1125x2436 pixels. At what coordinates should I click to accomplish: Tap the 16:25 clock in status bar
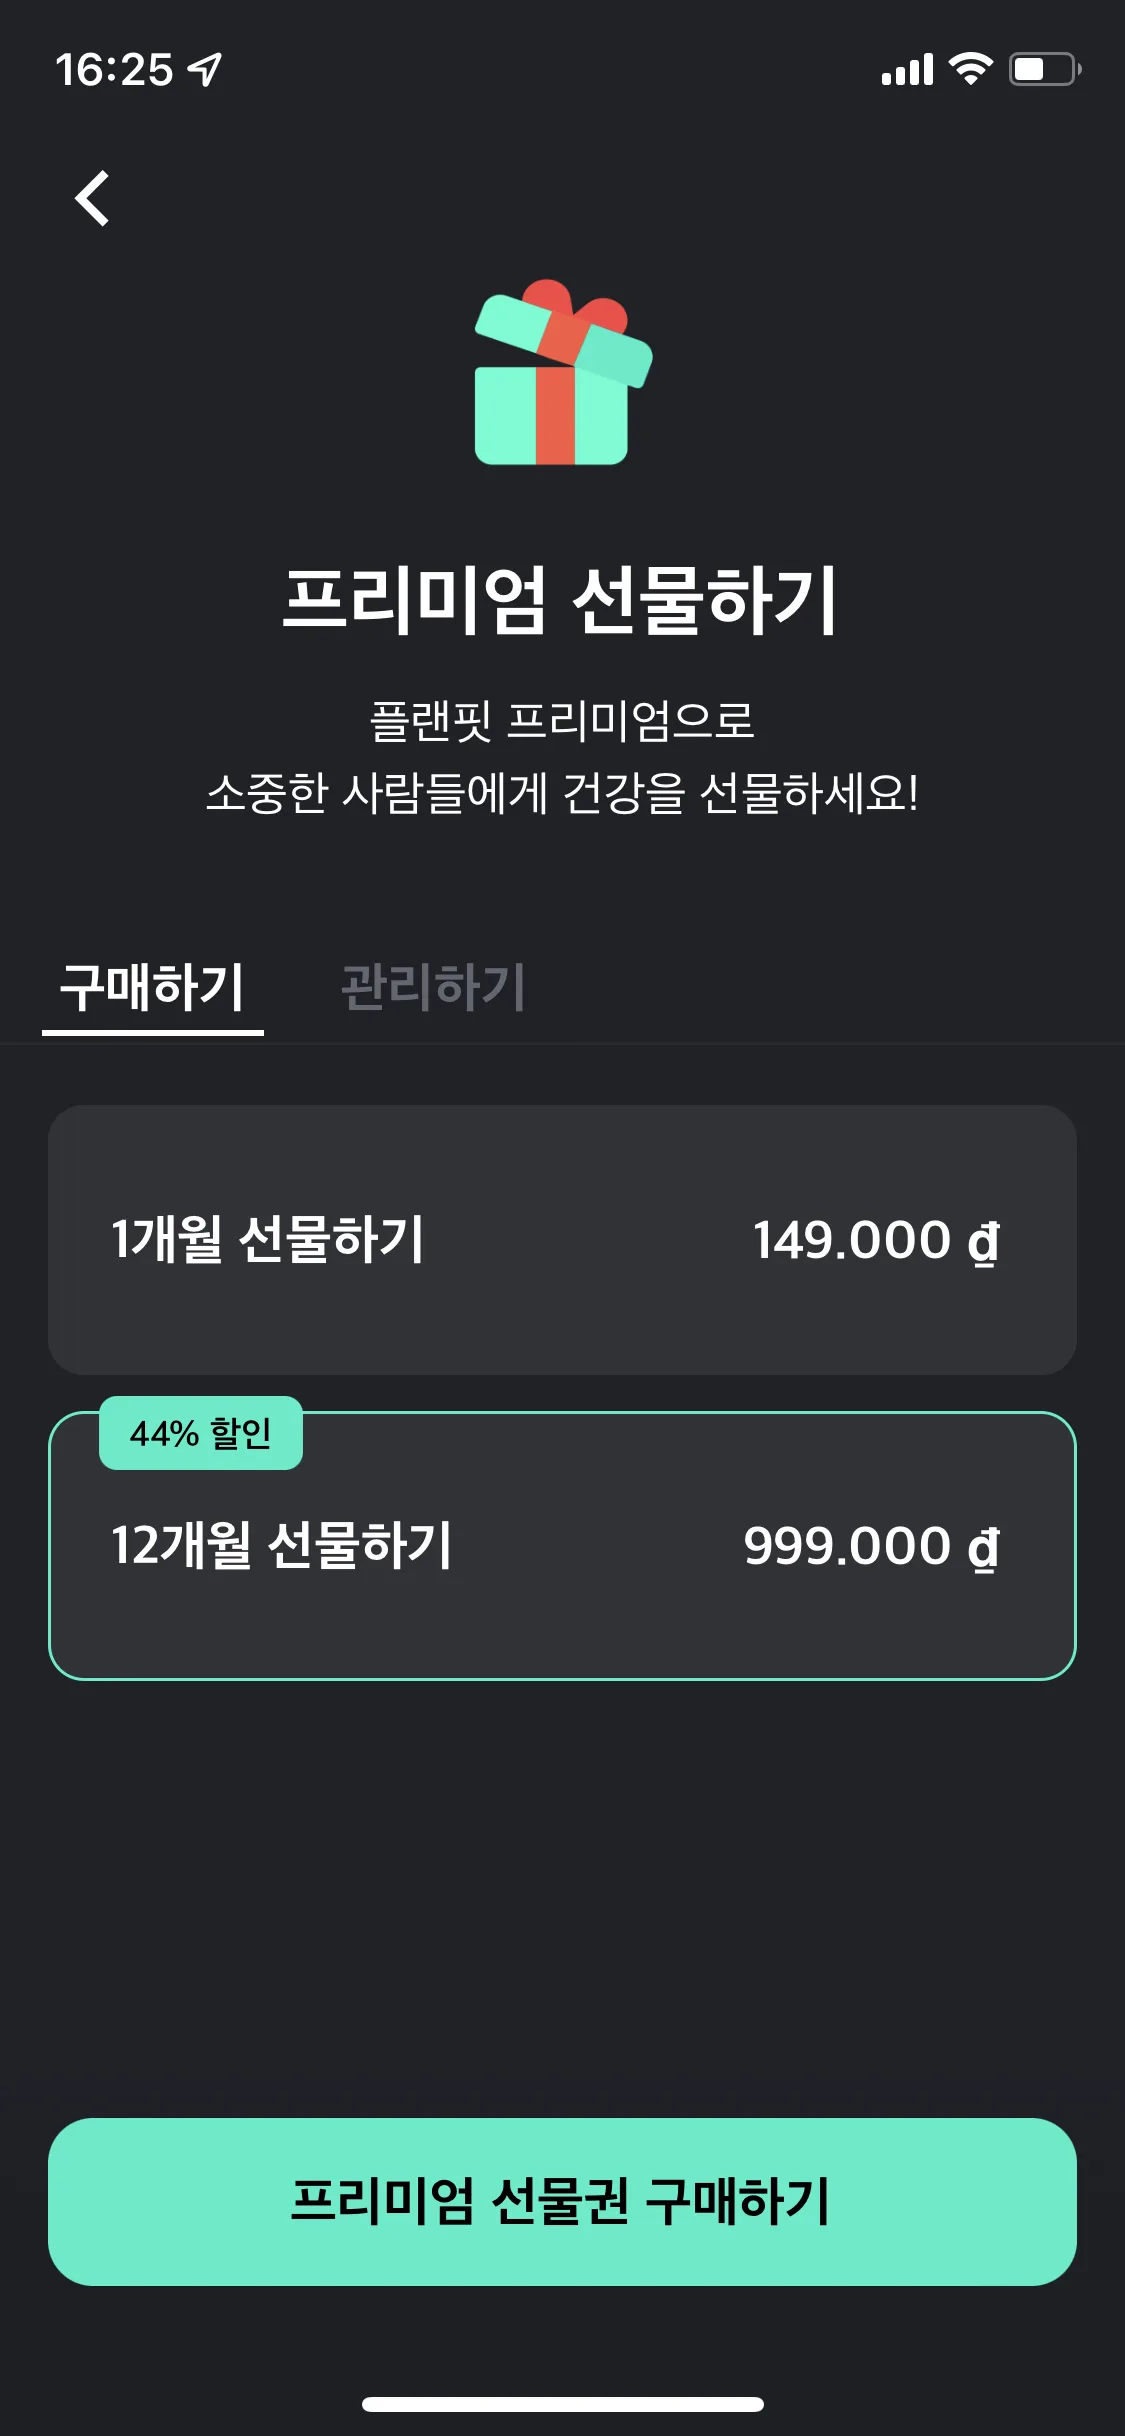[x=114, y=70]
